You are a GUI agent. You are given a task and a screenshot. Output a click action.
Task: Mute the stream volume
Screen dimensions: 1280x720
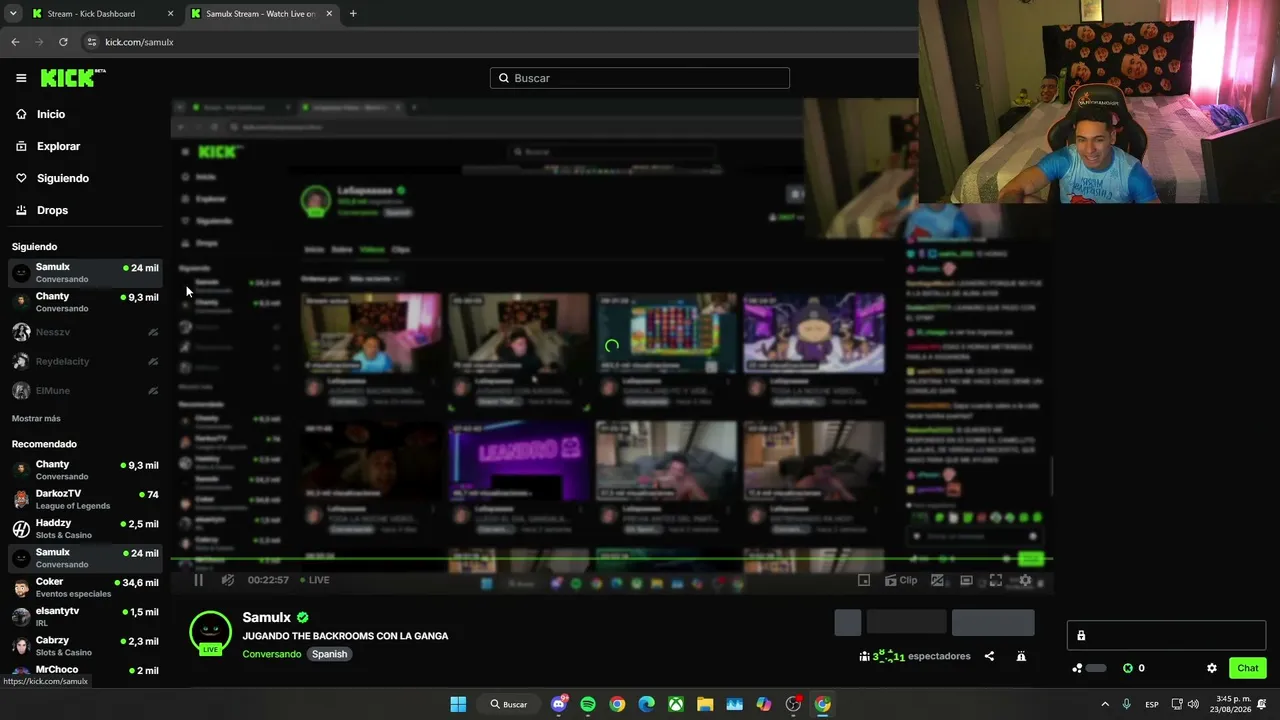[x=228, y=580]
